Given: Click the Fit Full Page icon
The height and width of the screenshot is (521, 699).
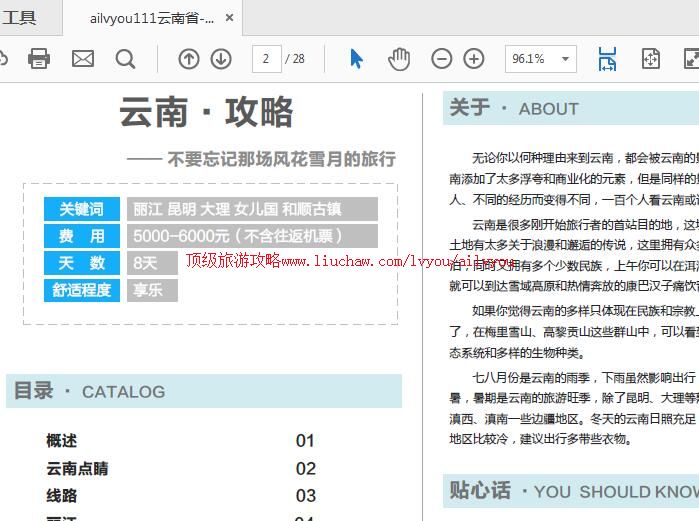Looking at the screenshot, I should point(650,59).
